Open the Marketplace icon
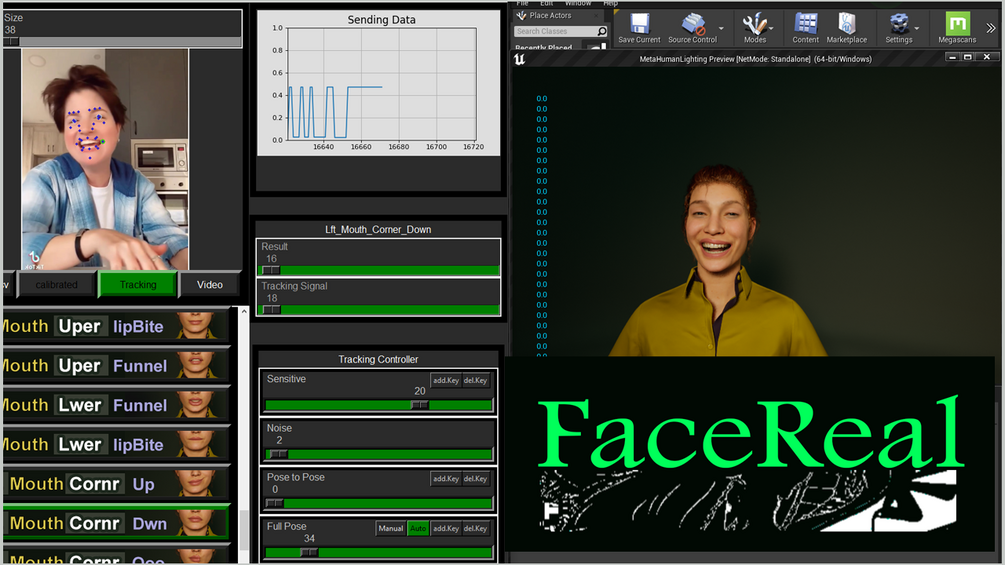This screenshot has width=1005, height=565. [x=847, y=28]
